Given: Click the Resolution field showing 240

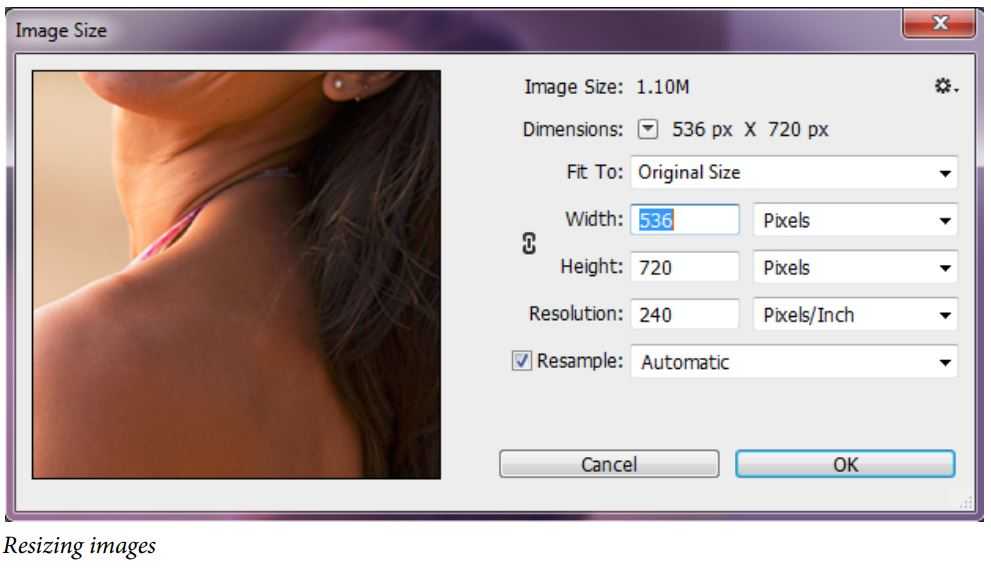Looking at the screenshot, I should (x=684, y=314).
